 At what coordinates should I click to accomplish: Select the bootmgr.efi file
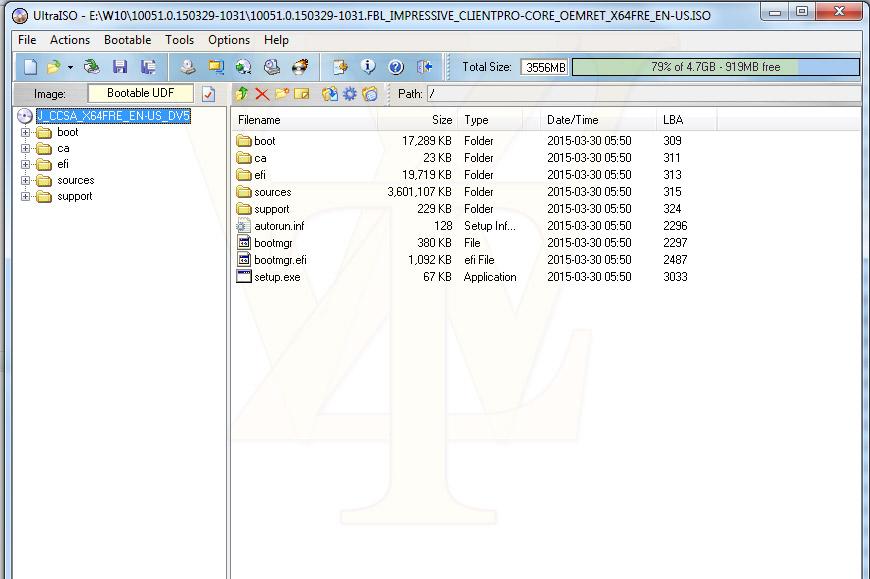pyautogui.click(x=280, y=260)
